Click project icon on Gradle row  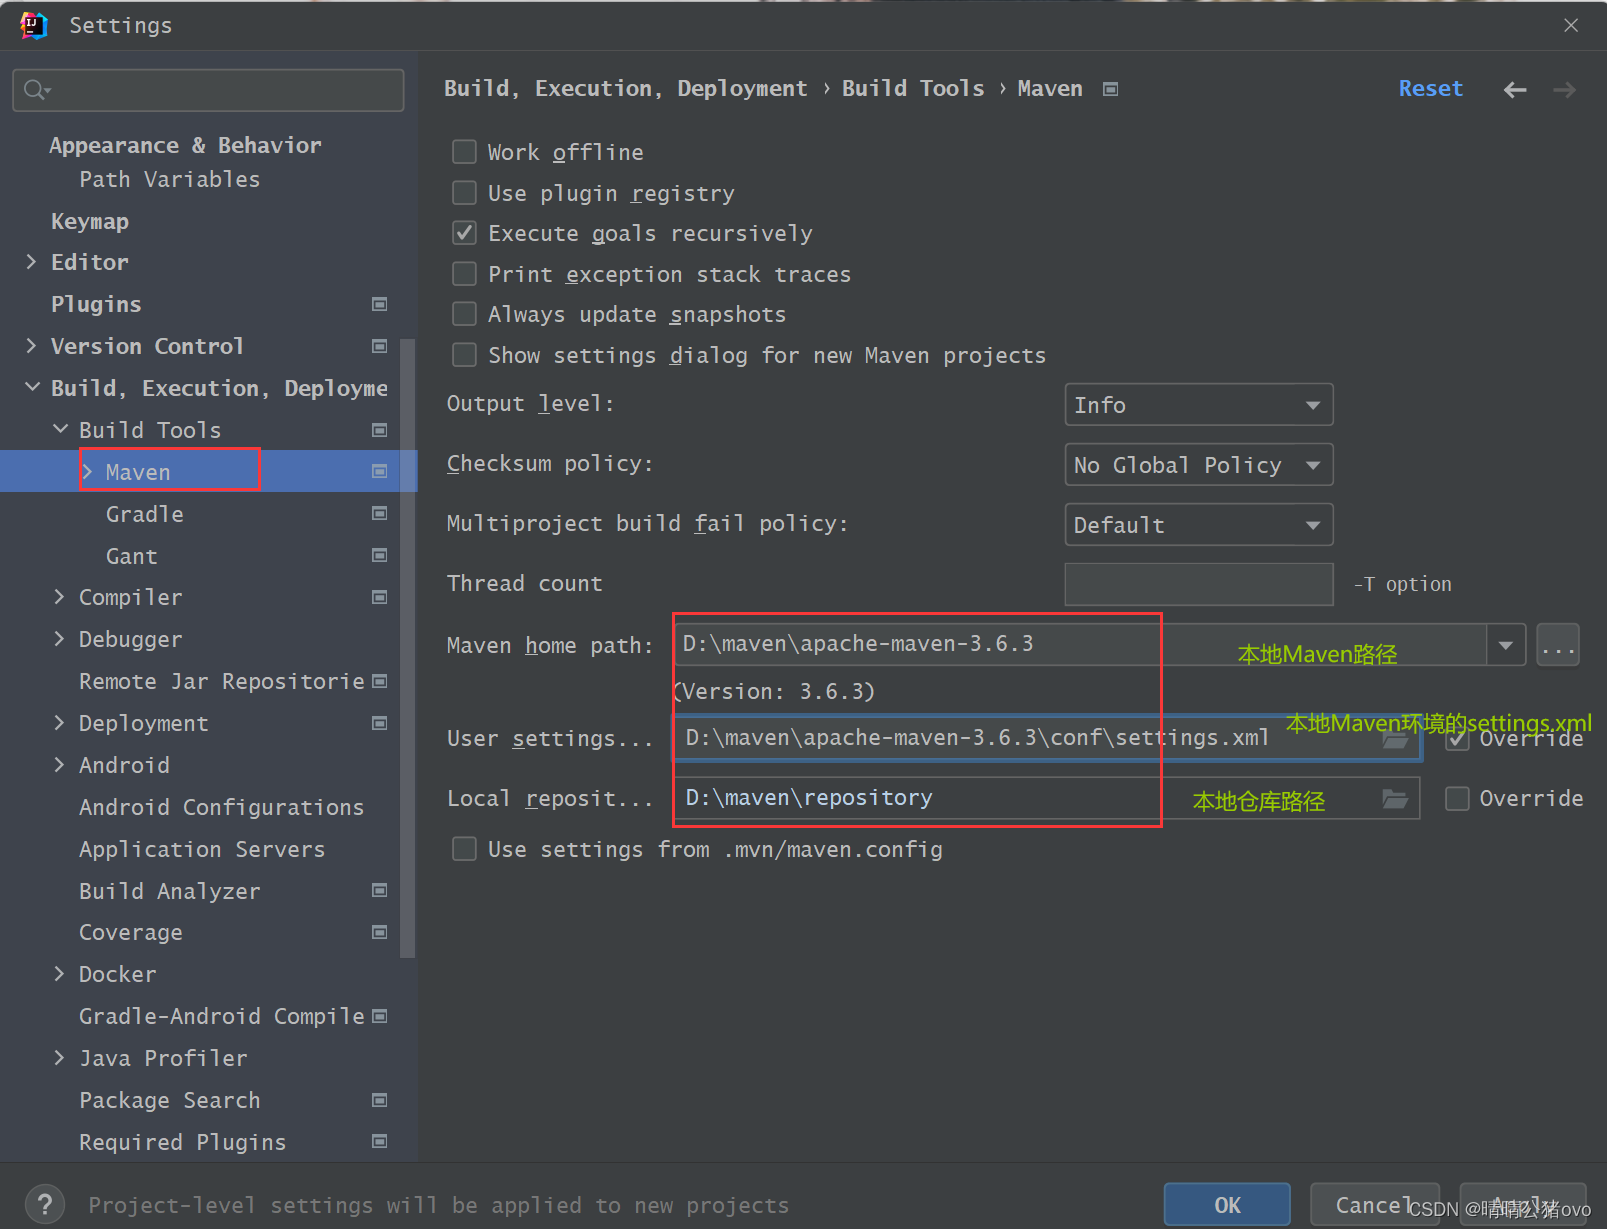pyautogui.click(x=379, y=513)
